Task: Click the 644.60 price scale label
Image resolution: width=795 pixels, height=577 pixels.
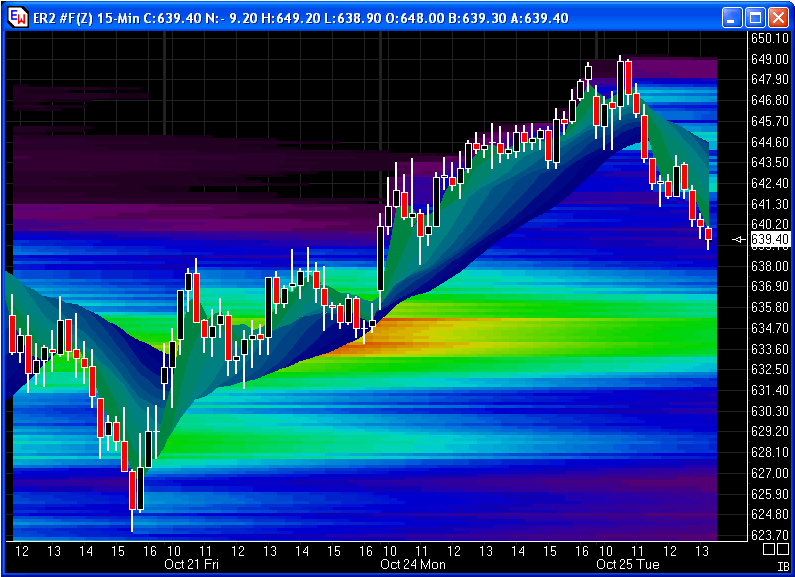Action: pyautogui.click(x=770, y=142)
